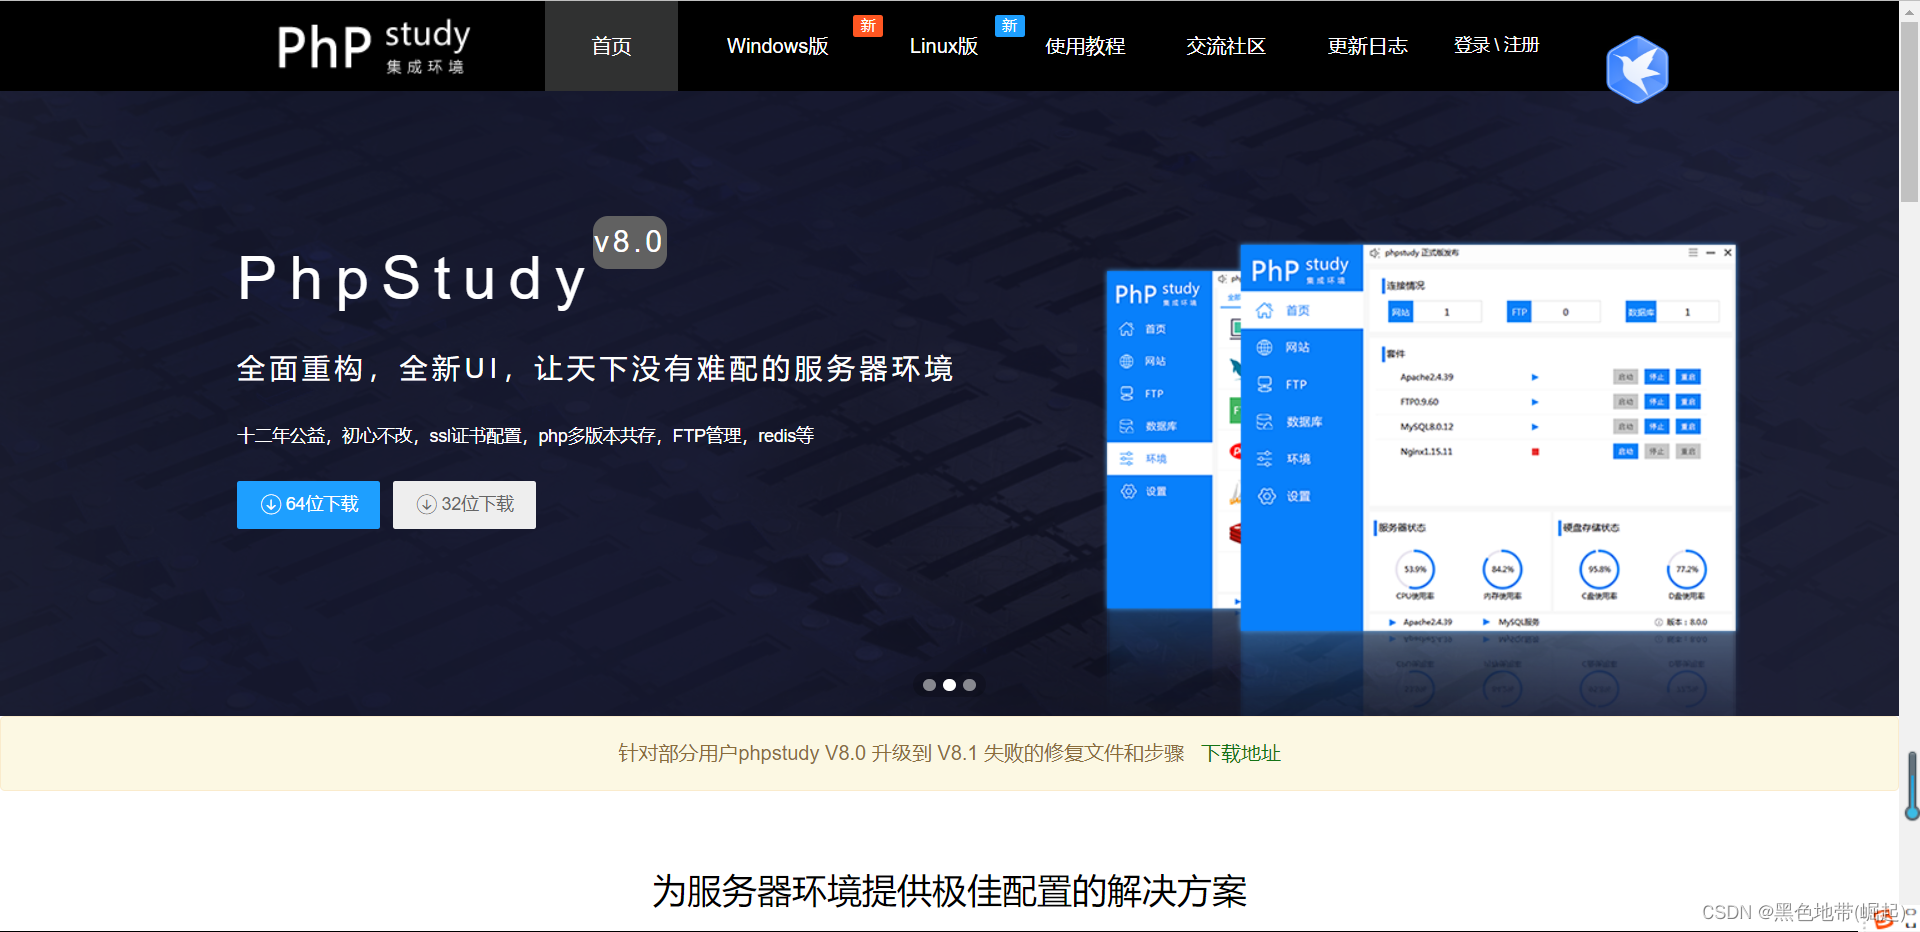Screen dimensions: 1920x932
Task: Open the 首页 navigation tab
Action: tap(611, 46)
